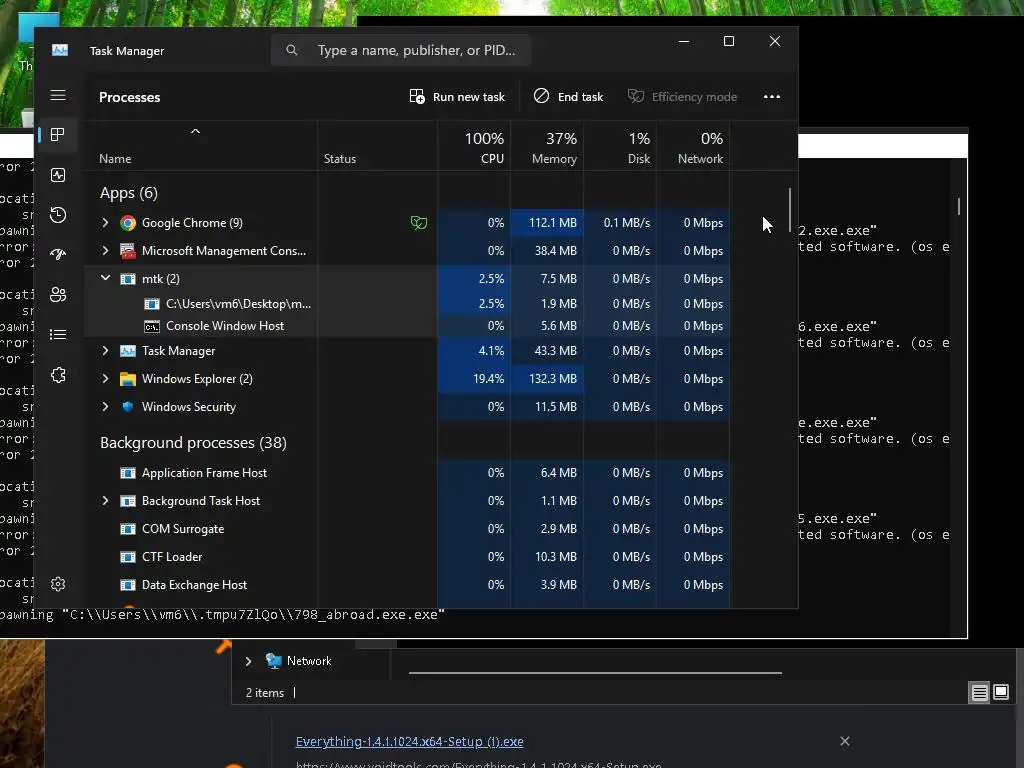Click the Efficiency mode button
Viewport: 1024px width, 768px height.
(x=682, y=97)
